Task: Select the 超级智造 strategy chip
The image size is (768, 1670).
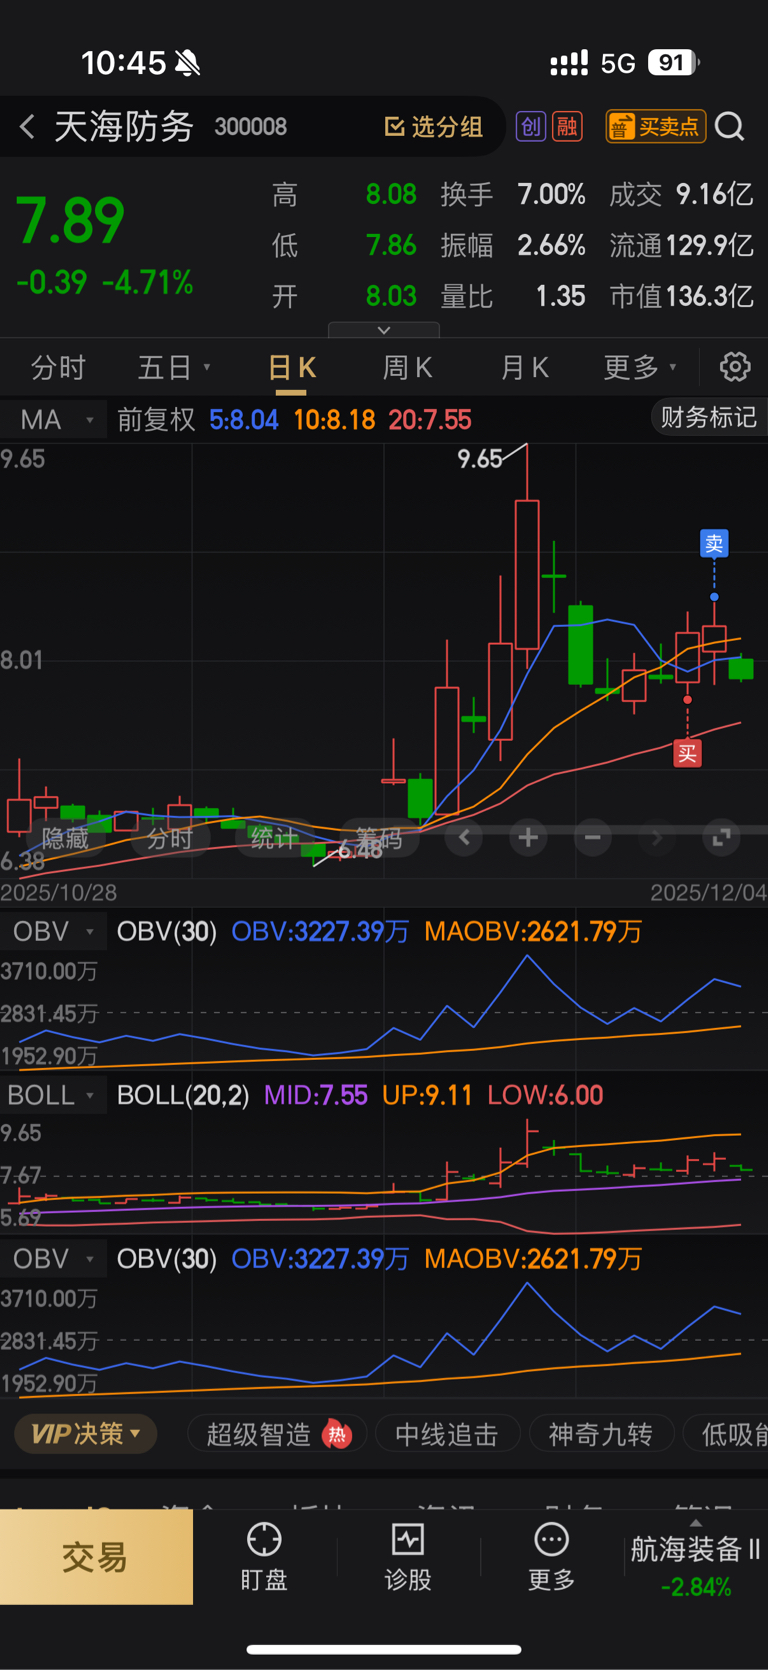Action: pyautogui.click(x=278, y=1434)
